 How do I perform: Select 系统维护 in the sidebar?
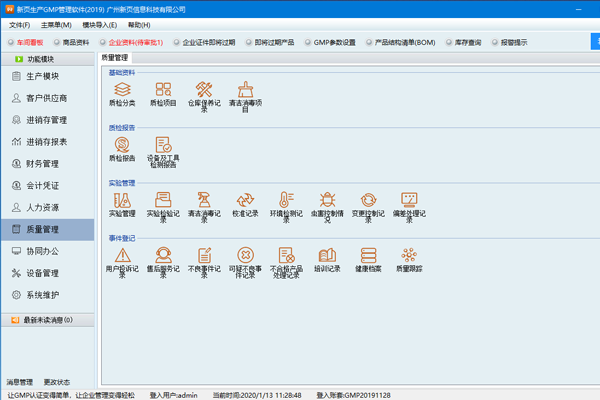point(47,295)
